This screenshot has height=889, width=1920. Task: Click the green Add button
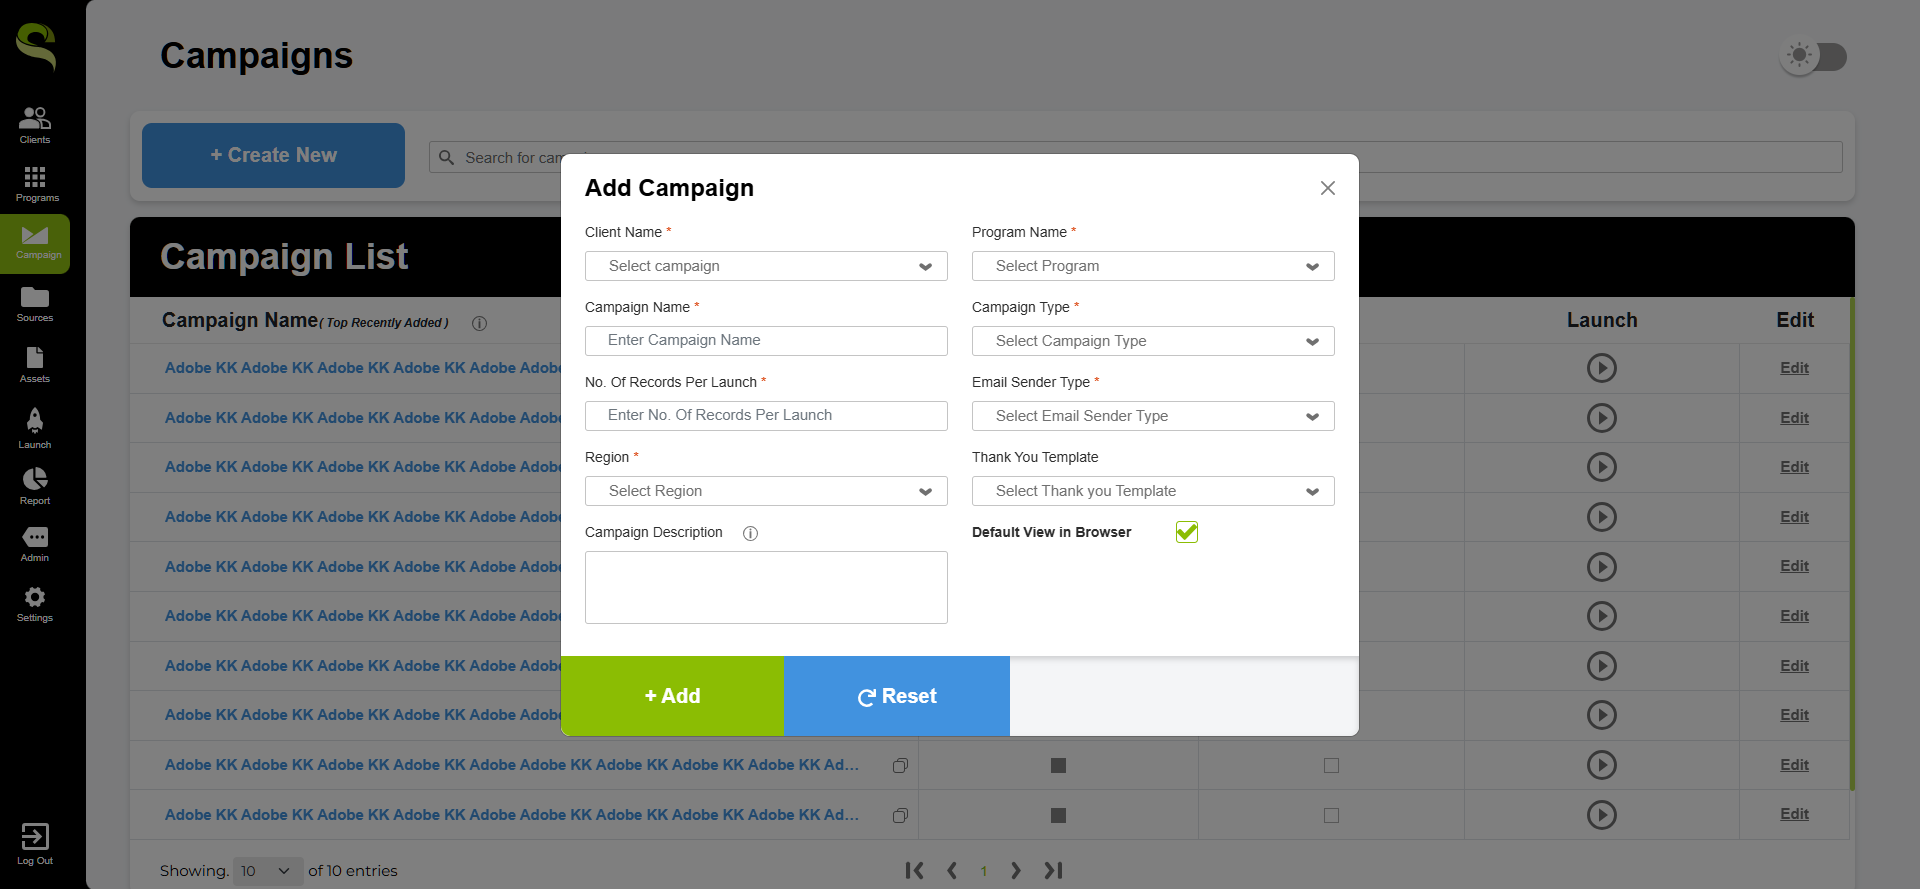(672, 696)
